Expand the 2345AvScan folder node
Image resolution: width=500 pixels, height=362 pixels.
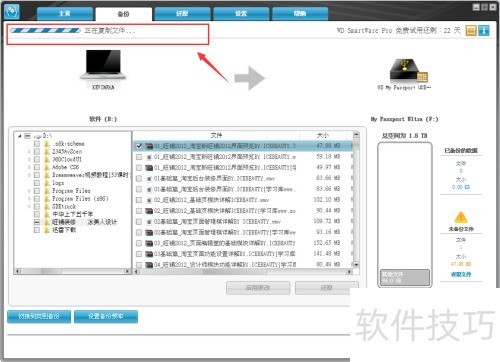(x=29, y=152)
